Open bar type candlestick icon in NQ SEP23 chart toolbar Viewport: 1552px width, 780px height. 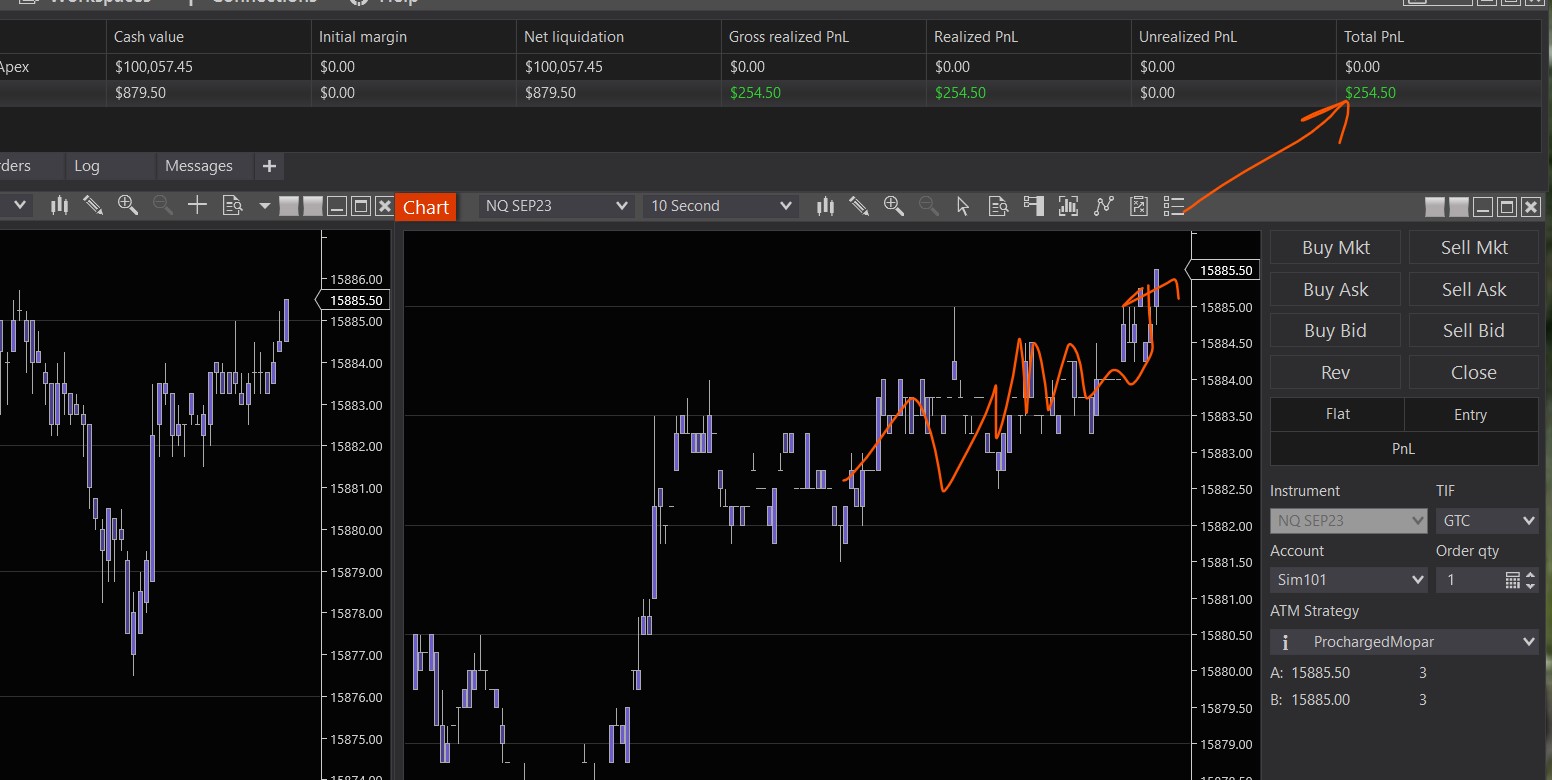825,206
